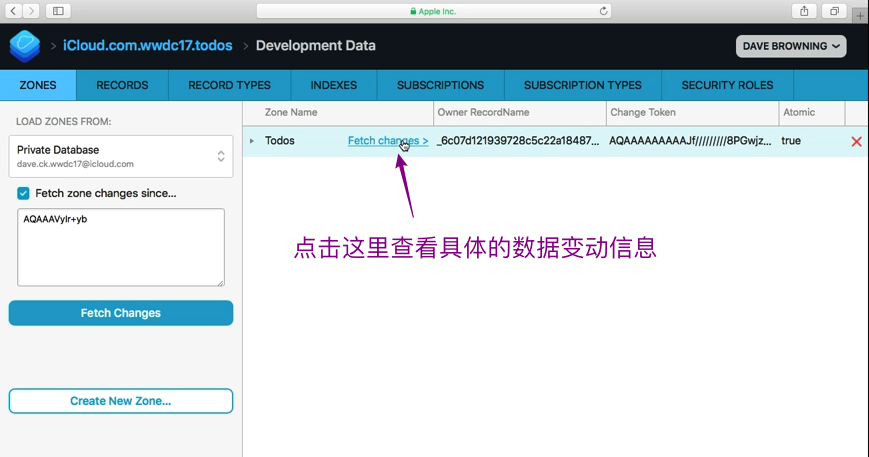Open a new tab with plus icon

pyautogui.click(x=860, y=16)
